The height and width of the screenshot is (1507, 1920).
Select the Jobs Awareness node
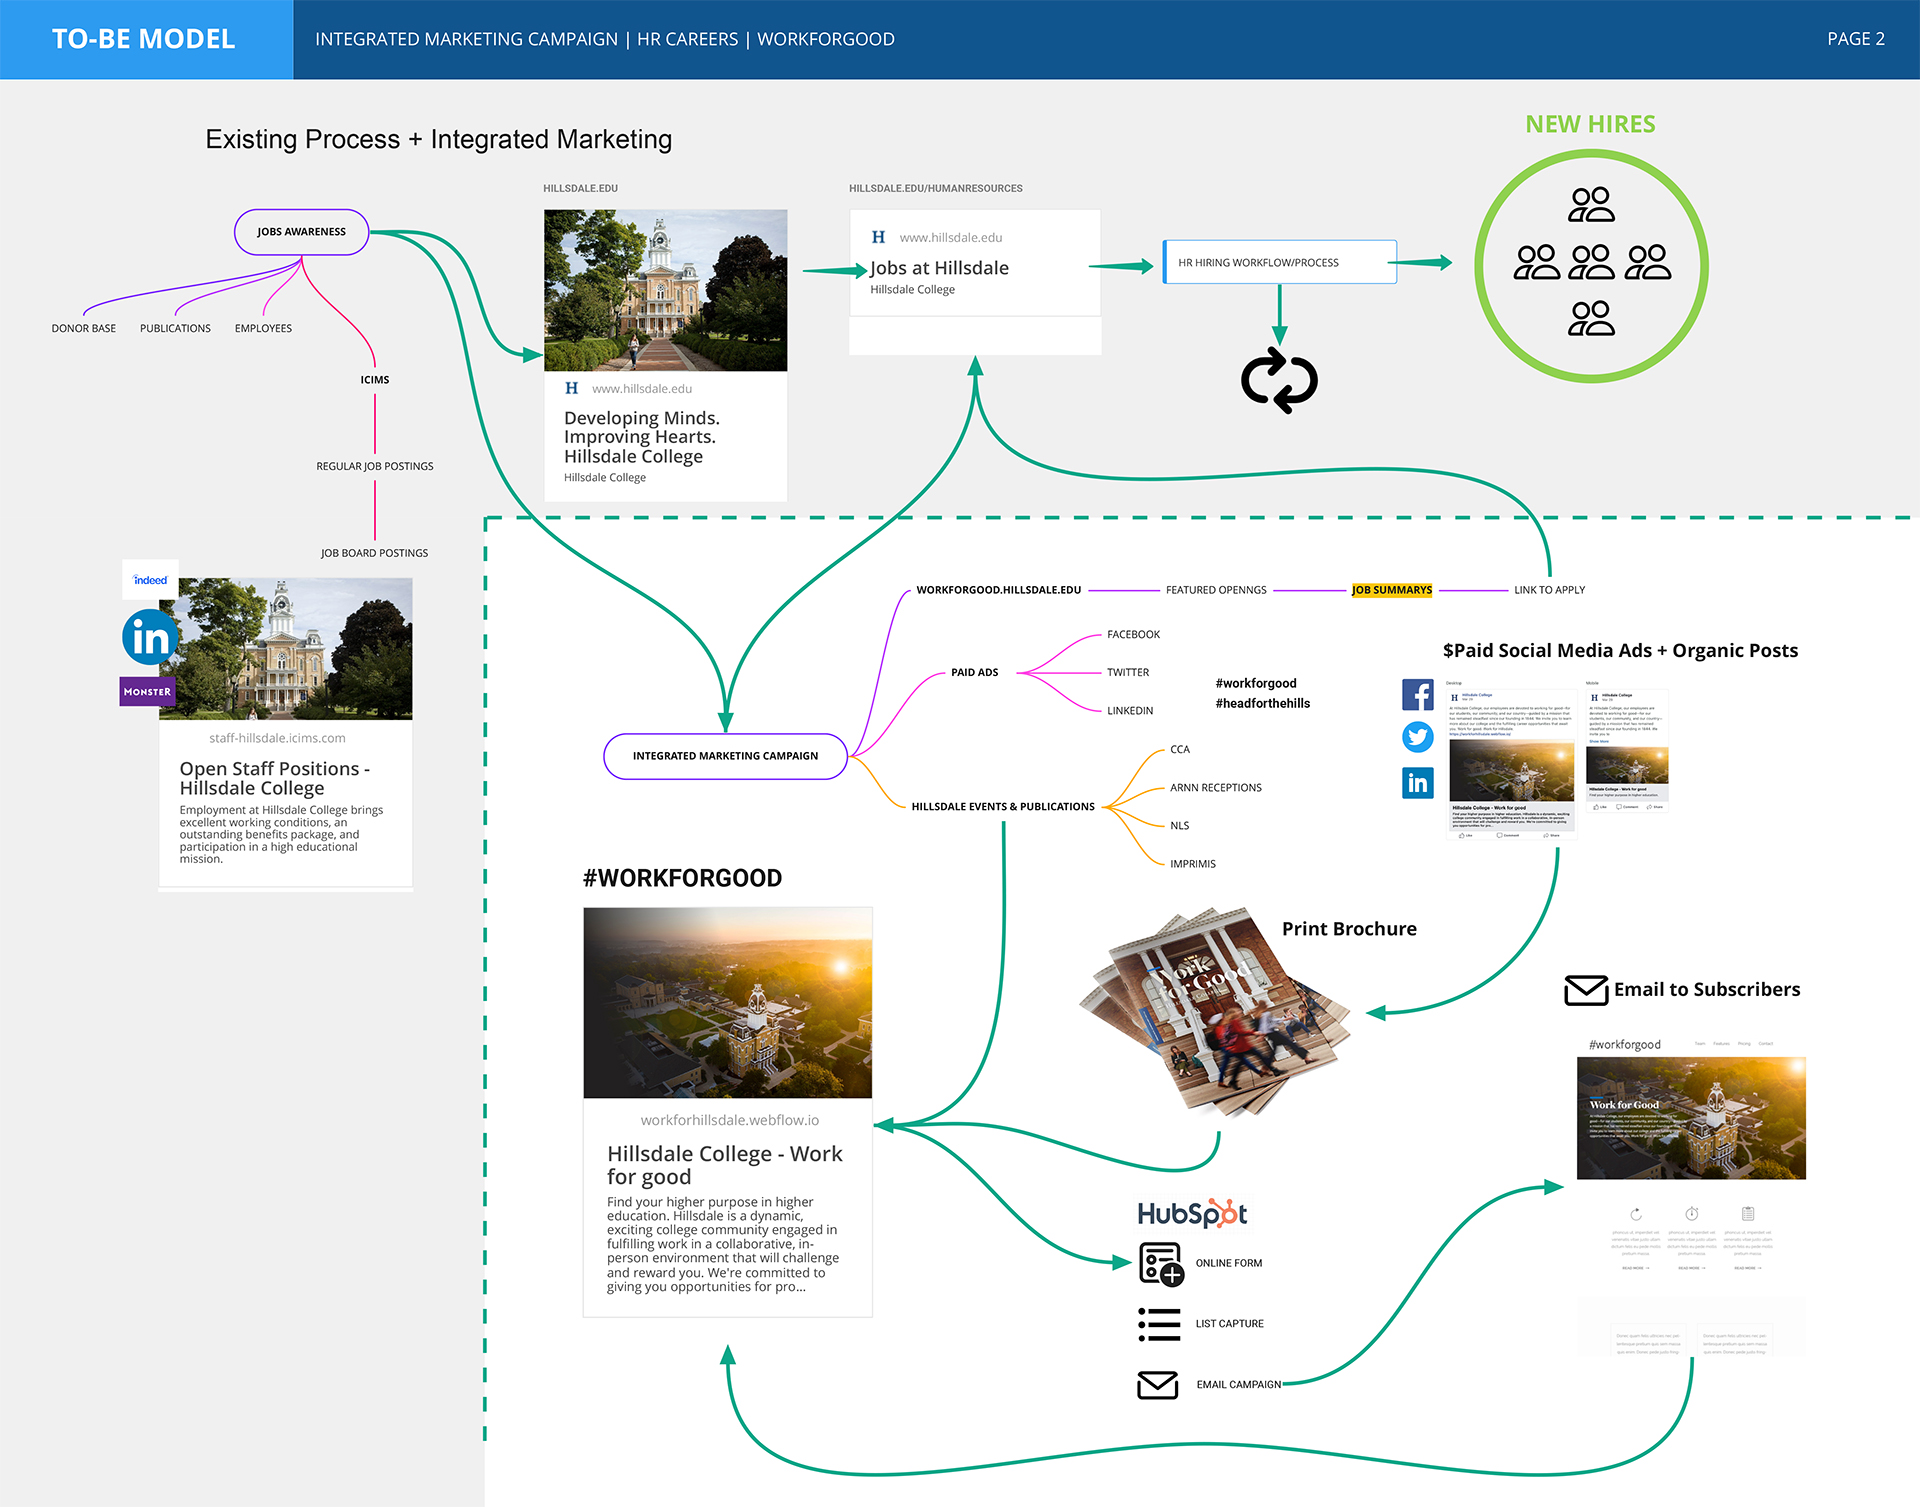[301, 232]
